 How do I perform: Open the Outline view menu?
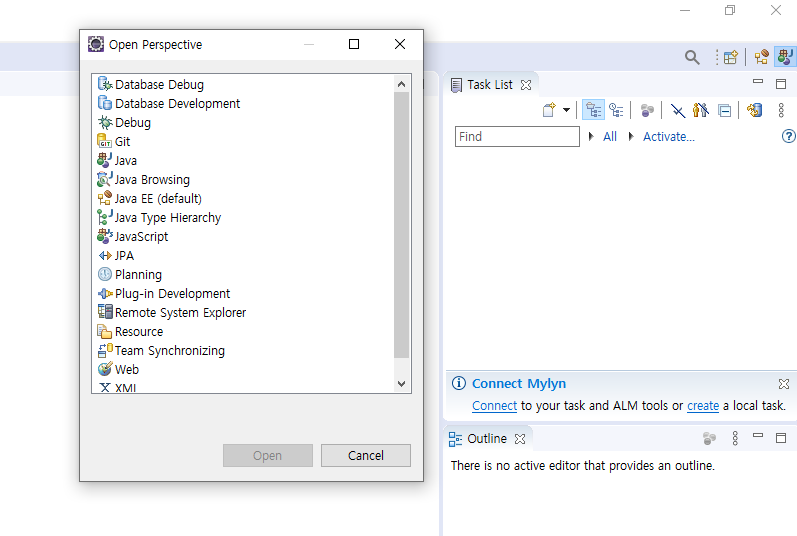[x=735, y=438]
